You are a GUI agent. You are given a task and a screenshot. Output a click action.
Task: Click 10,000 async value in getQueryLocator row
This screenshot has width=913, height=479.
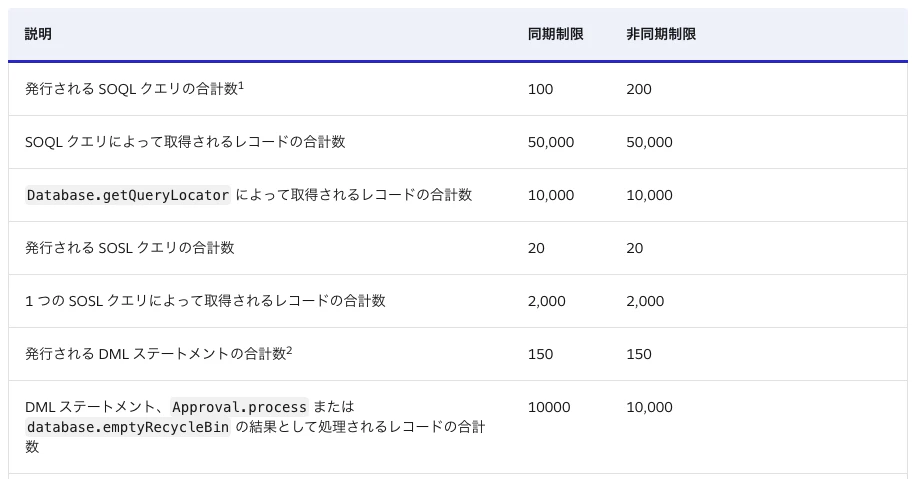click(649, 195)
